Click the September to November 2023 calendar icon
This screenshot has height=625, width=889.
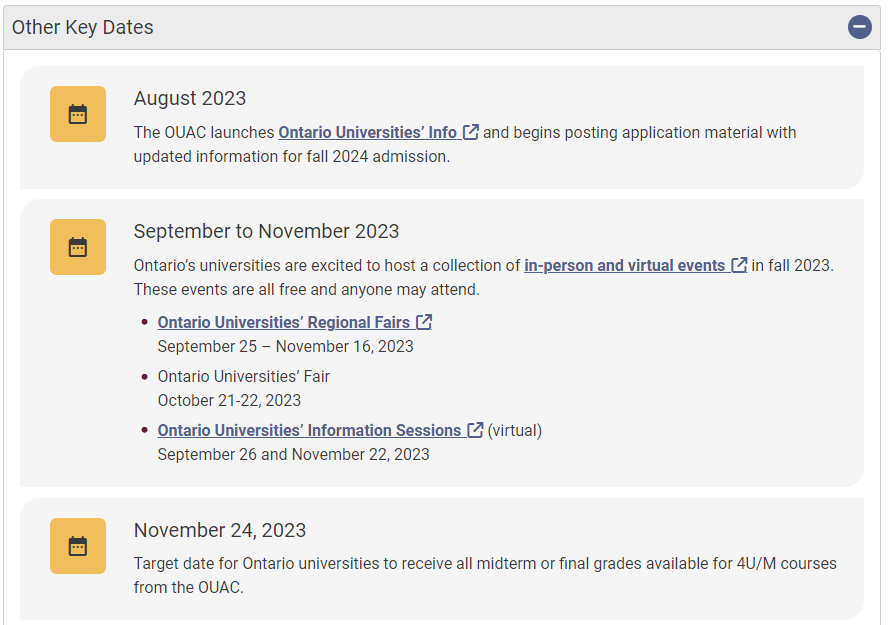[x=78, y=247]
